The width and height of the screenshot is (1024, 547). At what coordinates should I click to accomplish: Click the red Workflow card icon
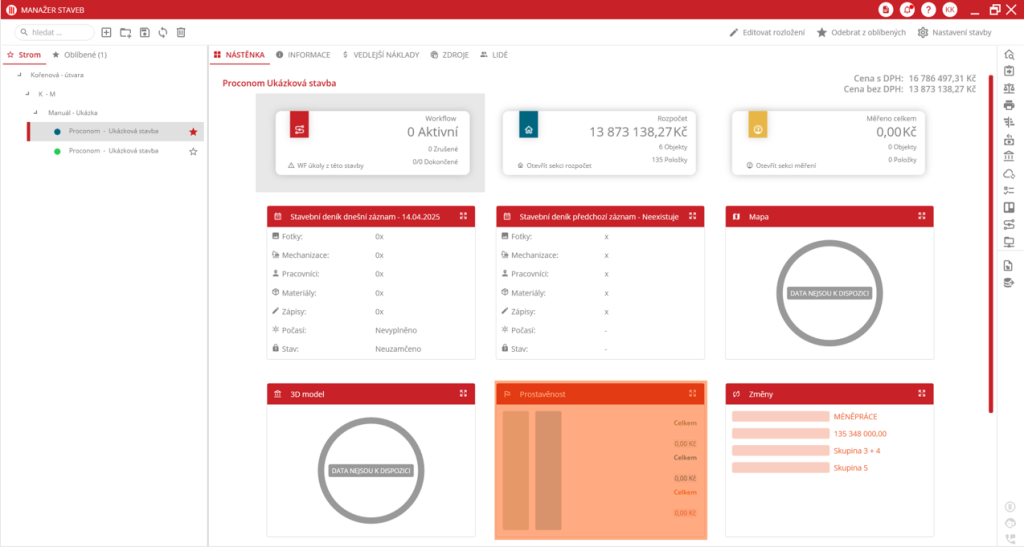301,124
